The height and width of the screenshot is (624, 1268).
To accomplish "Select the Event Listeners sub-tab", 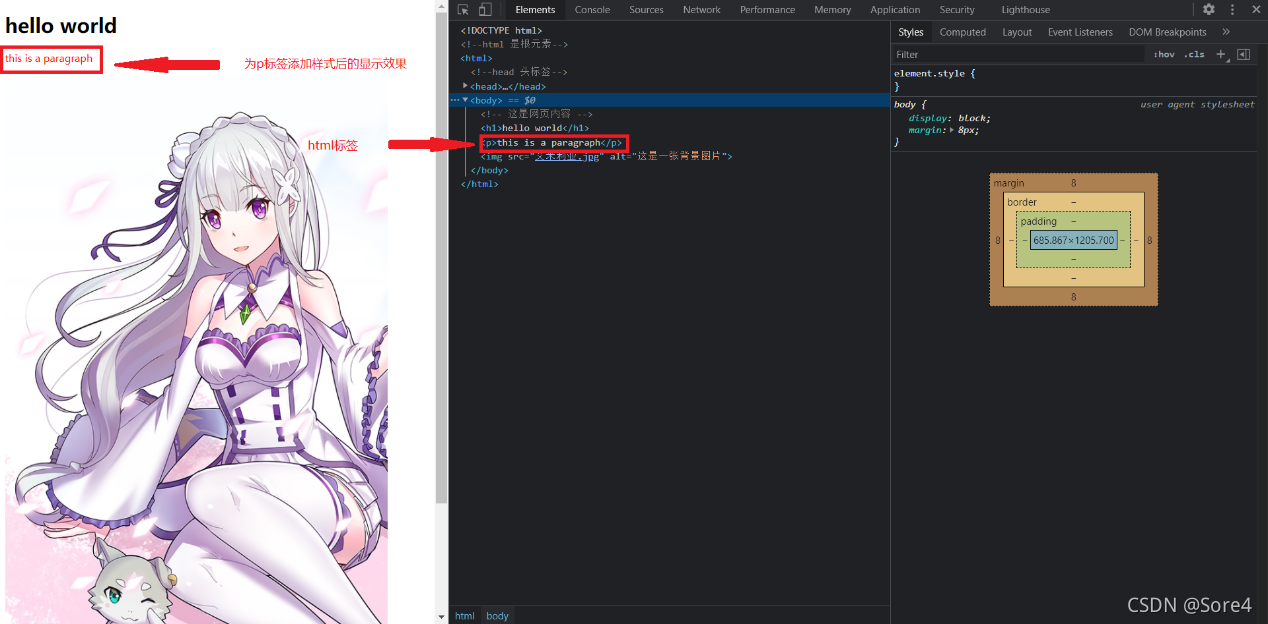I will 1080,32.
